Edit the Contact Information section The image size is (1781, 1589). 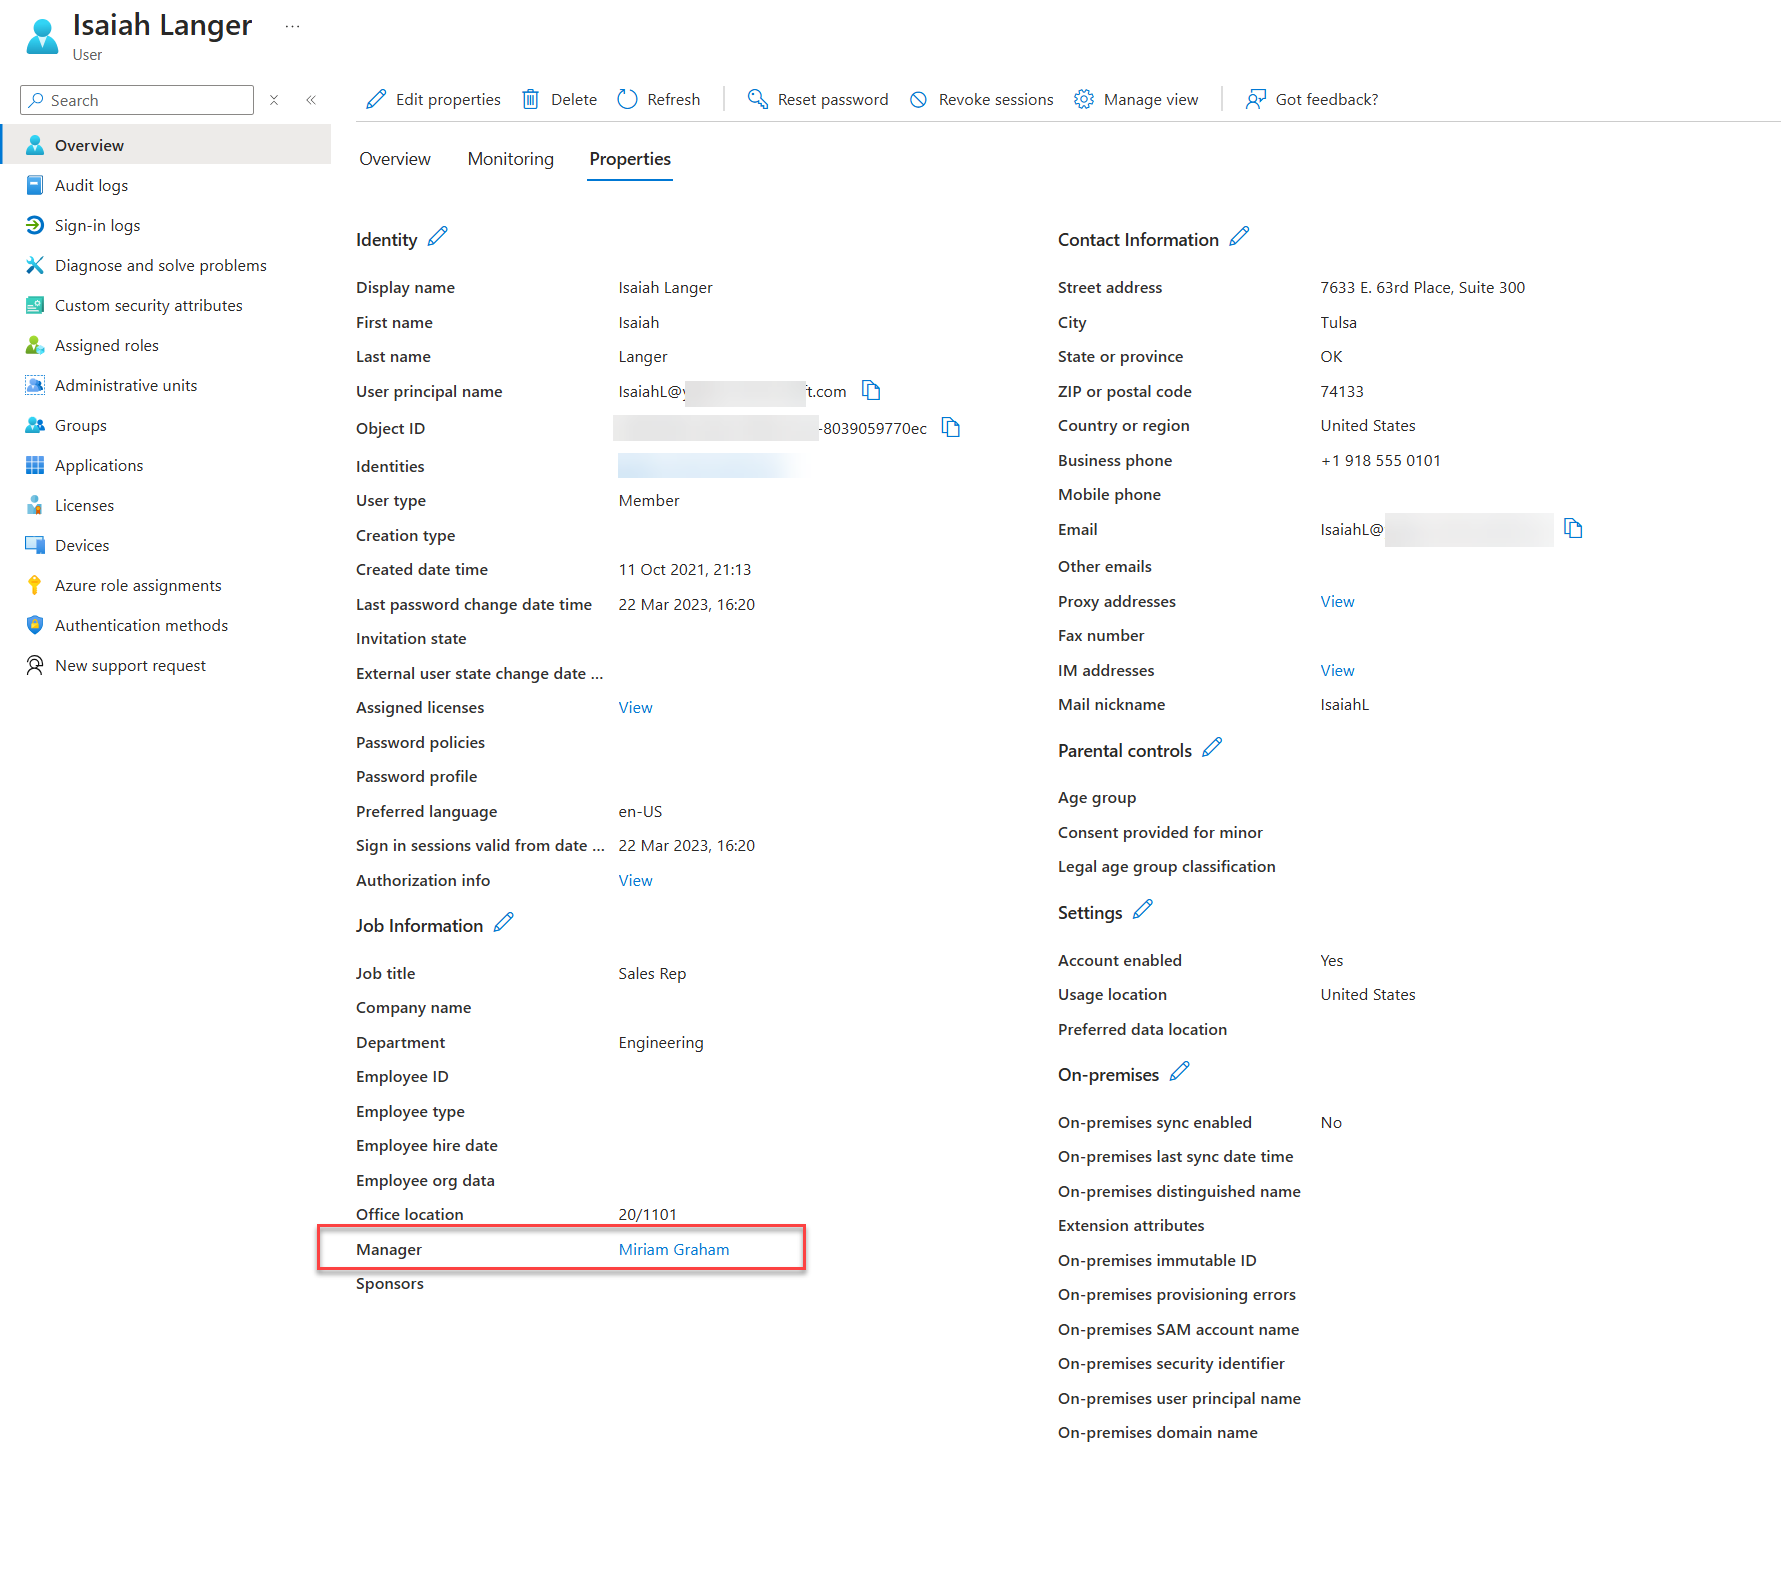pos(1239,237)
